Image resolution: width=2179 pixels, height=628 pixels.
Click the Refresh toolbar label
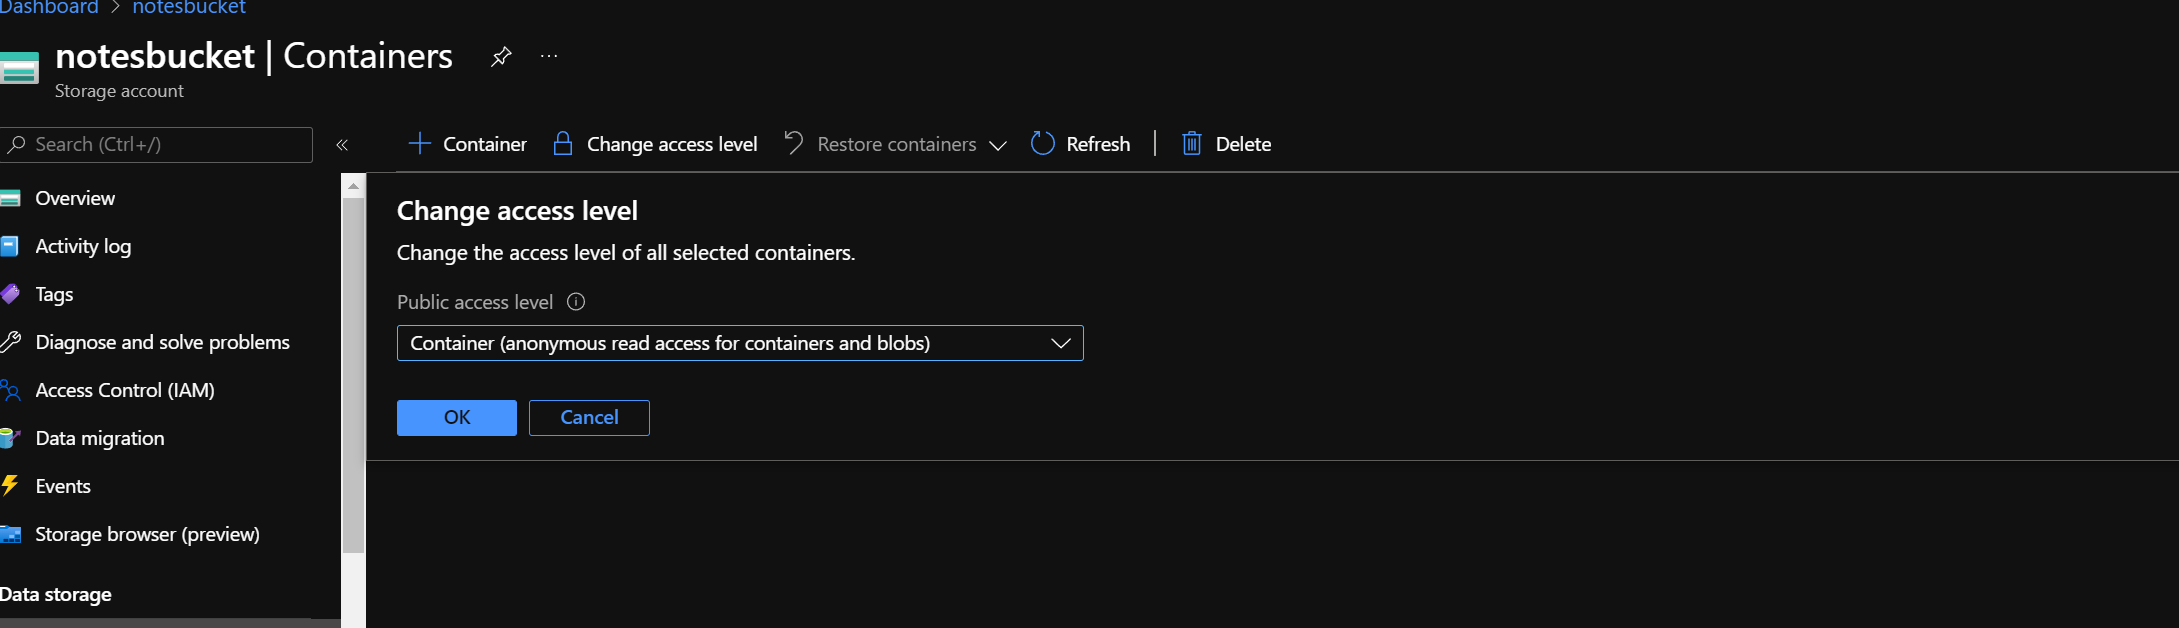[x=1098, y=144]
